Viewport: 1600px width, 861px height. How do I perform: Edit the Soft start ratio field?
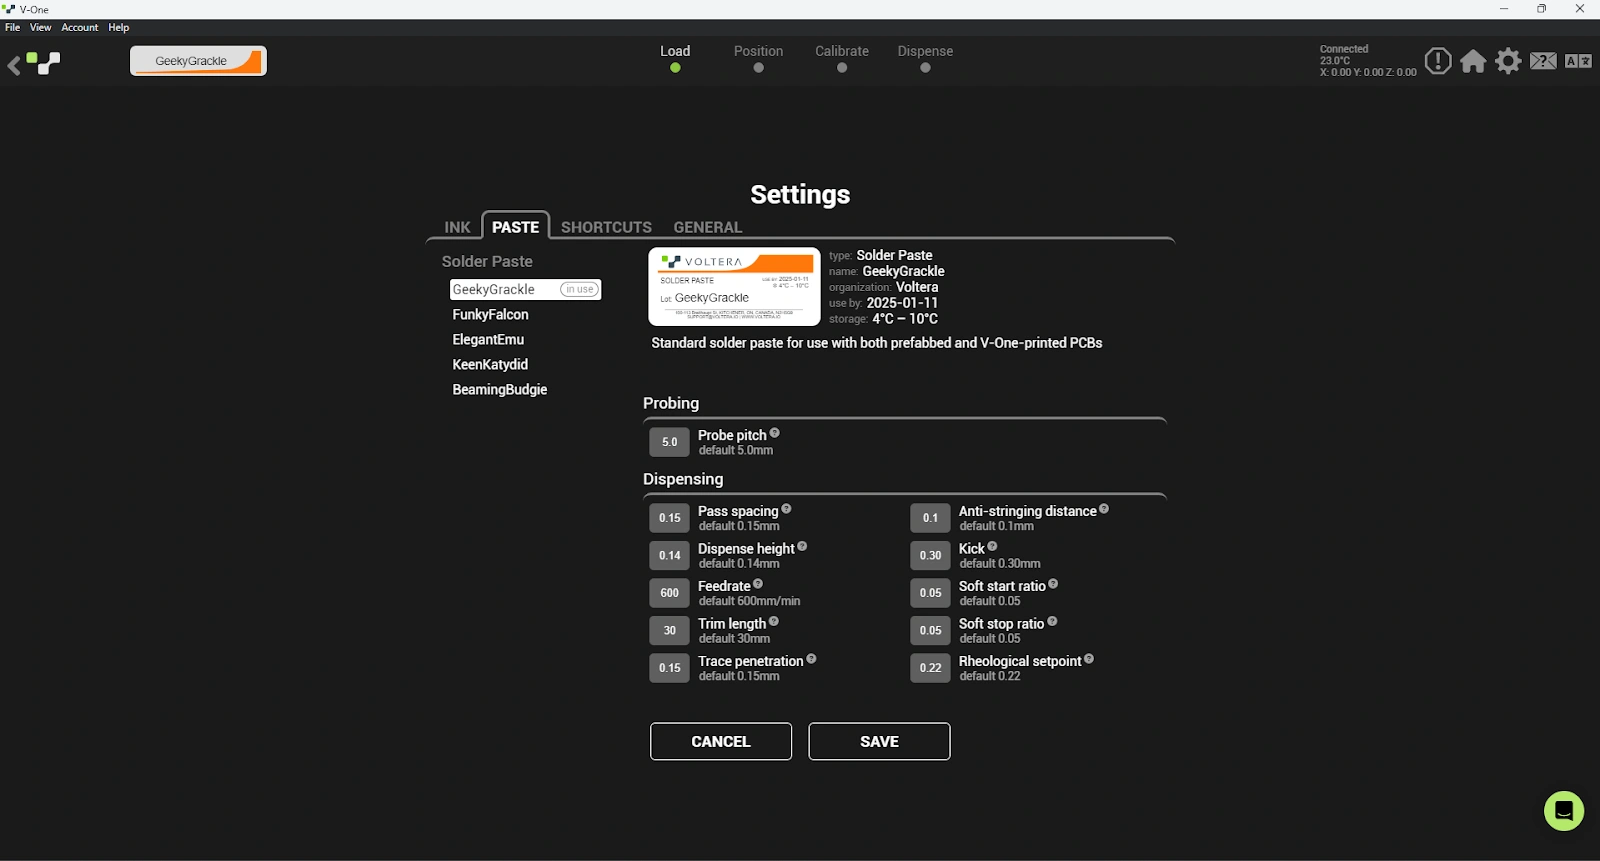(x=930, y=593)
